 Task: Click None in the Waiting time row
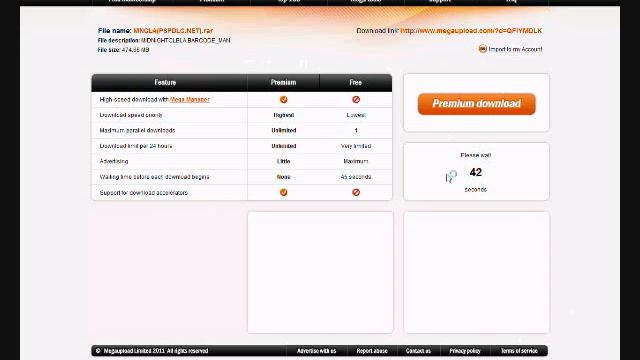click(x=283, y=177)
